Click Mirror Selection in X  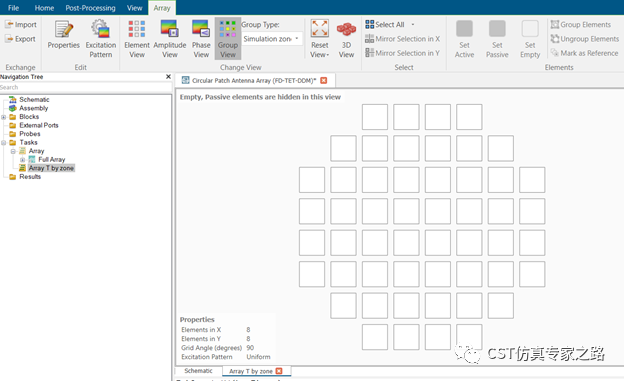(402, 39)
